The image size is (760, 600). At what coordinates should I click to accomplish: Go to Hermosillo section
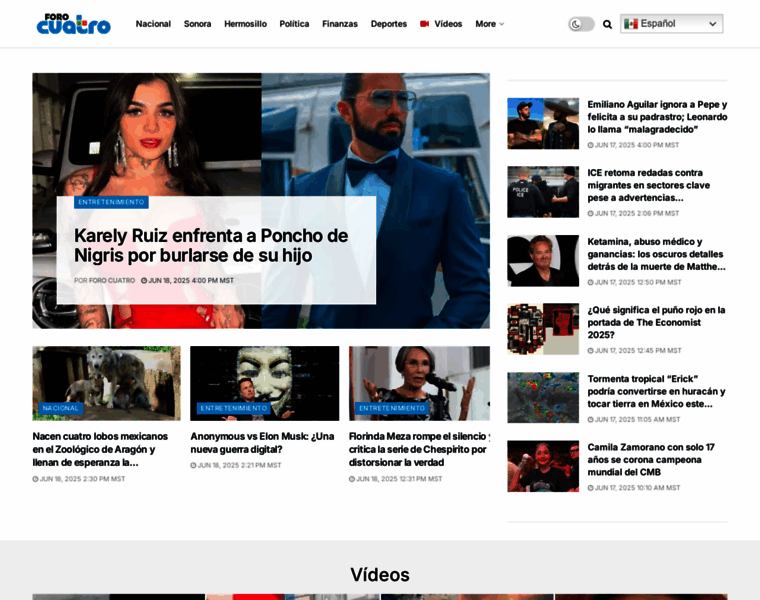click(x=245, y=24)
